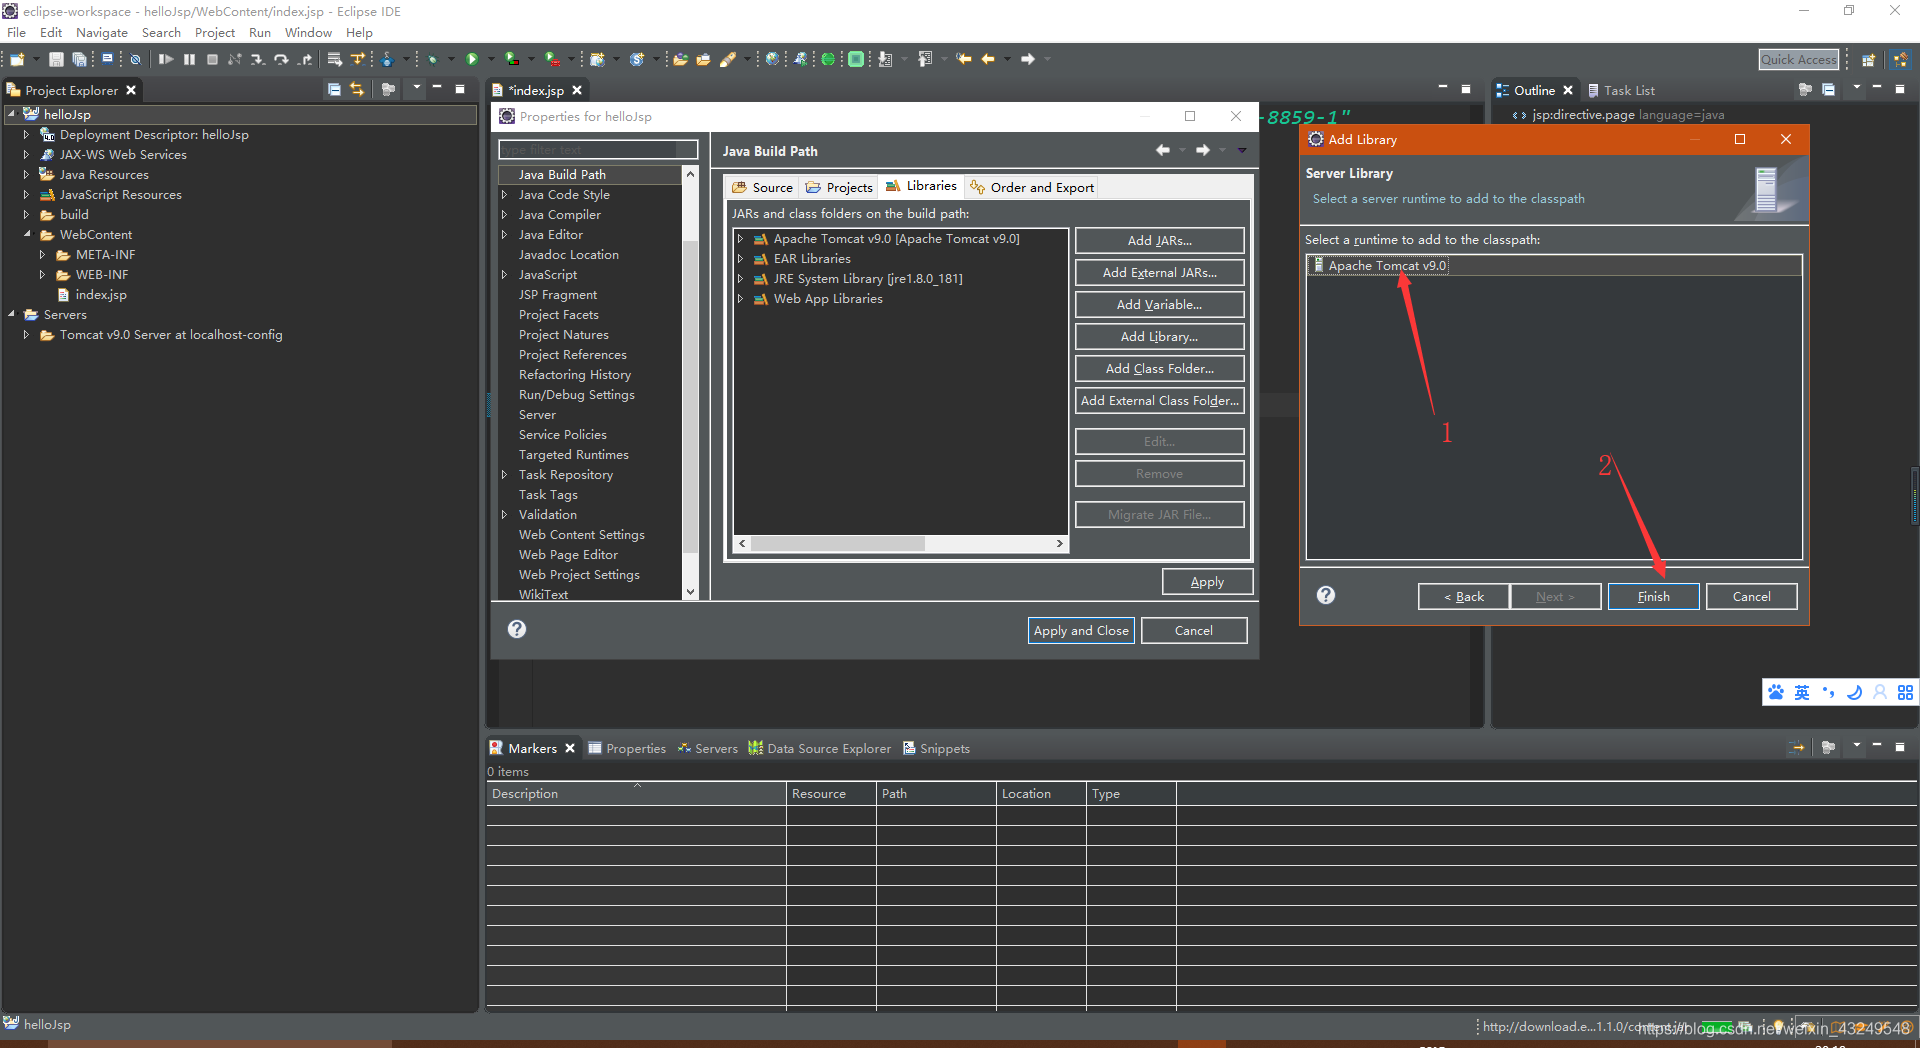Click the Properties dialog back arrow
The width and height of the screenshot is (1920, 1048).
click(1163, 150)
